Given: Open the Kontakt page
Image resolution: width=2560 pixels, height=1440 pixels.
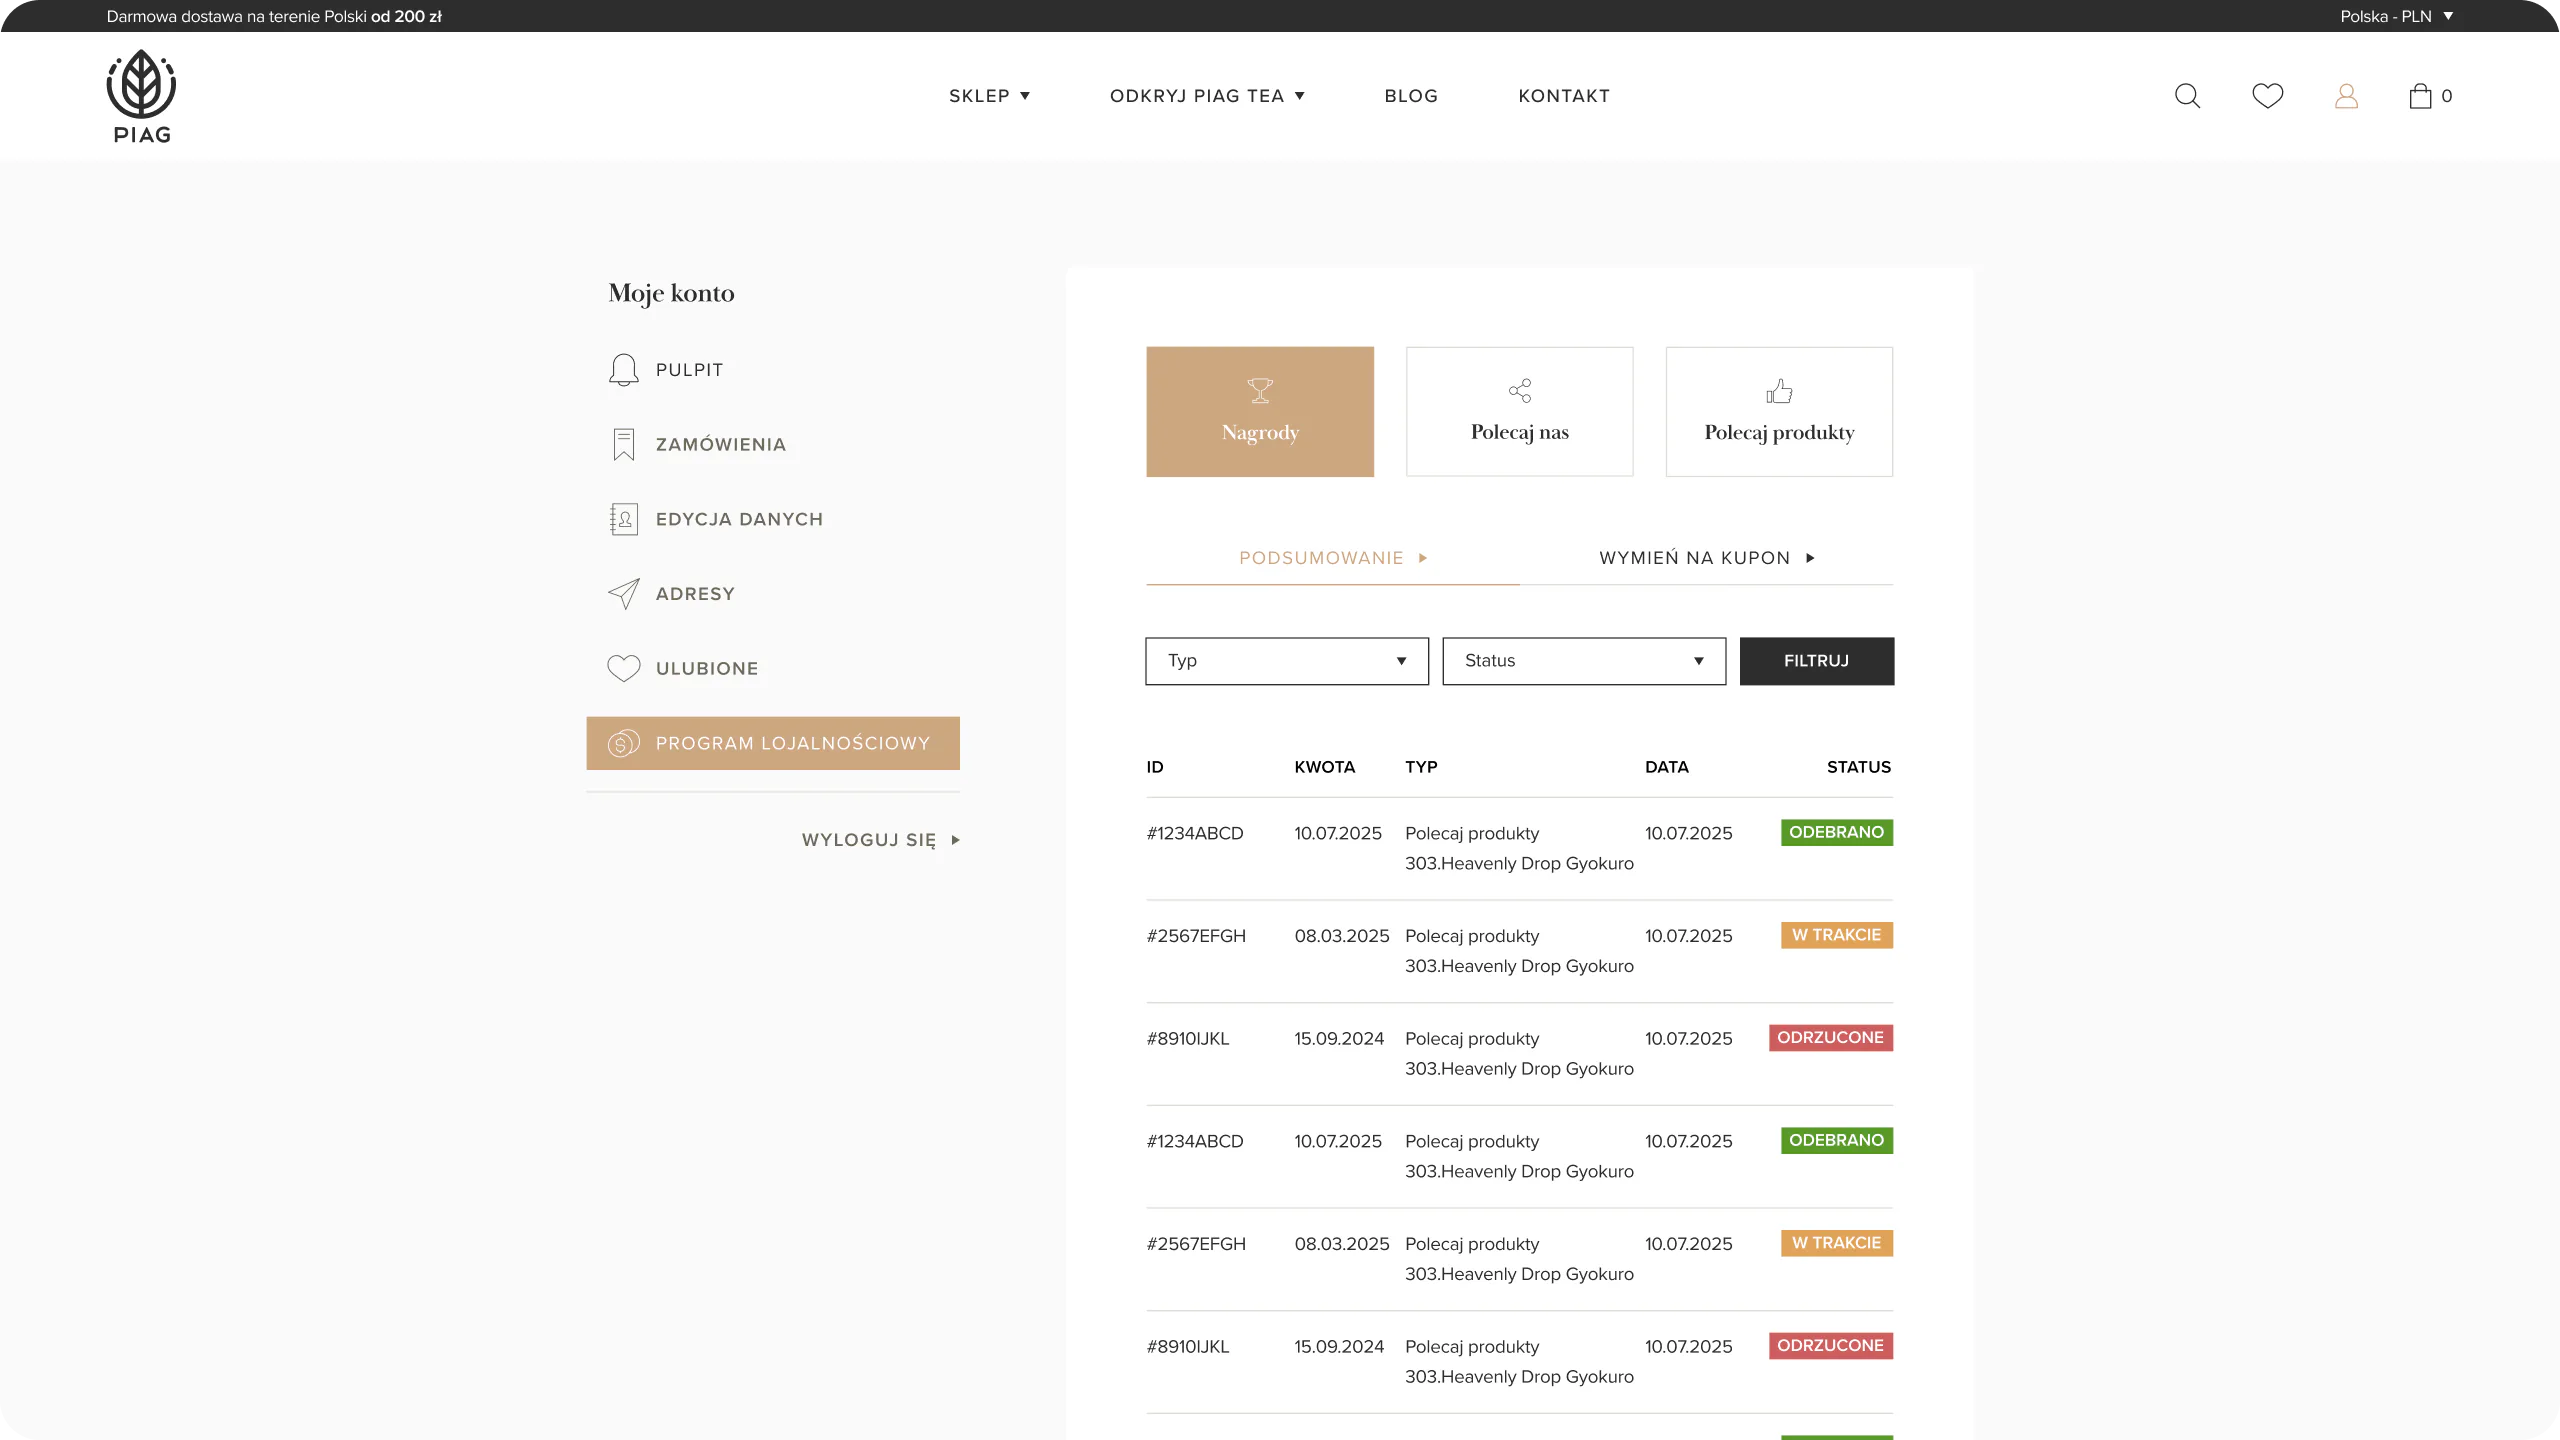Looking at the screenshot, I should (x=1564, y=96).
